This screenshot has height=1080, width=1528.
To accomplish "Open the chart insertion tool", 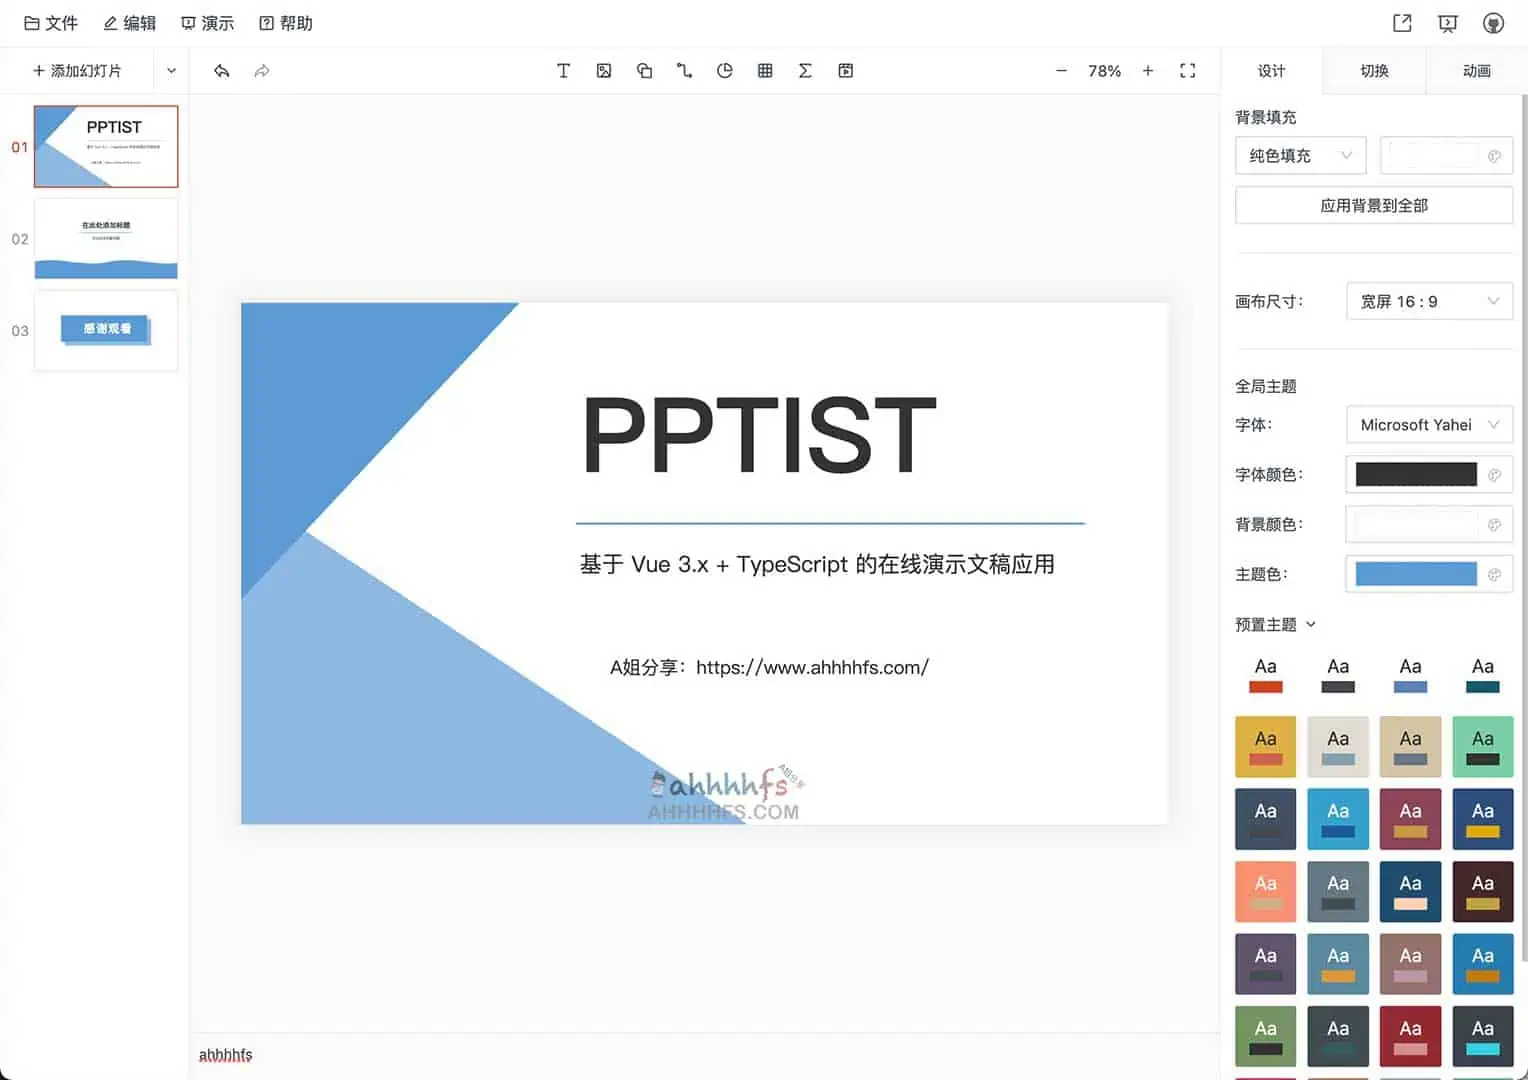I will (724, 70).
